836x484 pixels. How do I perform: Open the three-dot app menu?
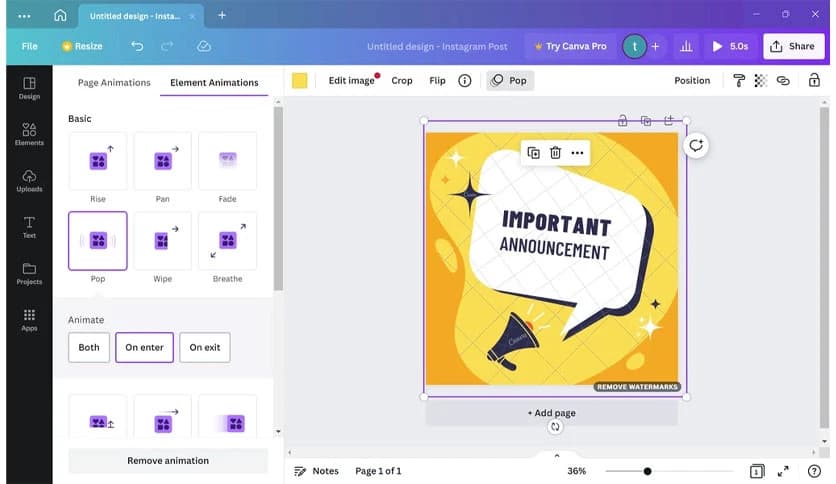(x=25, y=16)
